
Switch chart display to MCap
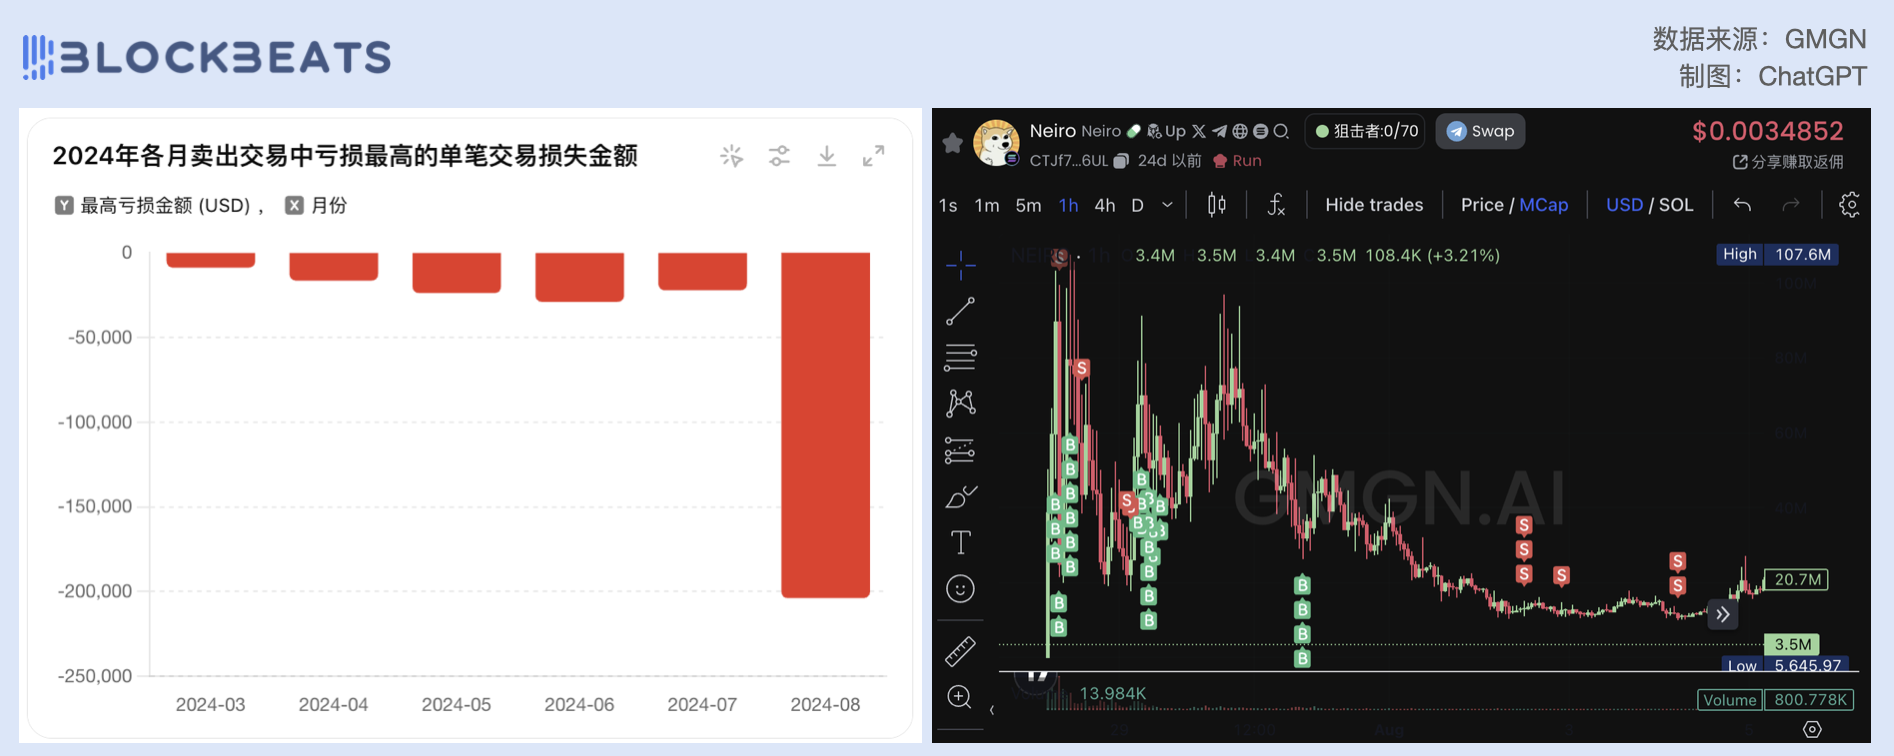click(x=1543, y=205)
